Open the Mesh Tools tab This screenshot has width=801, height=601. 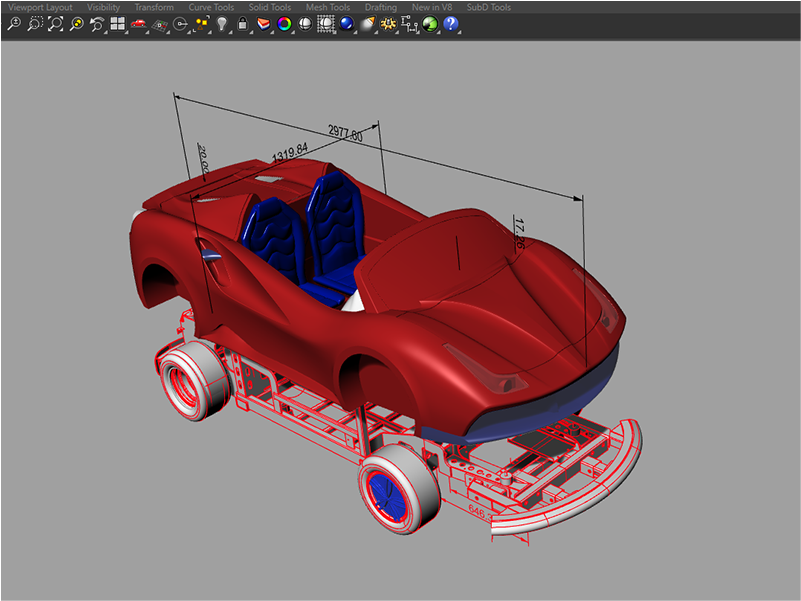[328, 7]
